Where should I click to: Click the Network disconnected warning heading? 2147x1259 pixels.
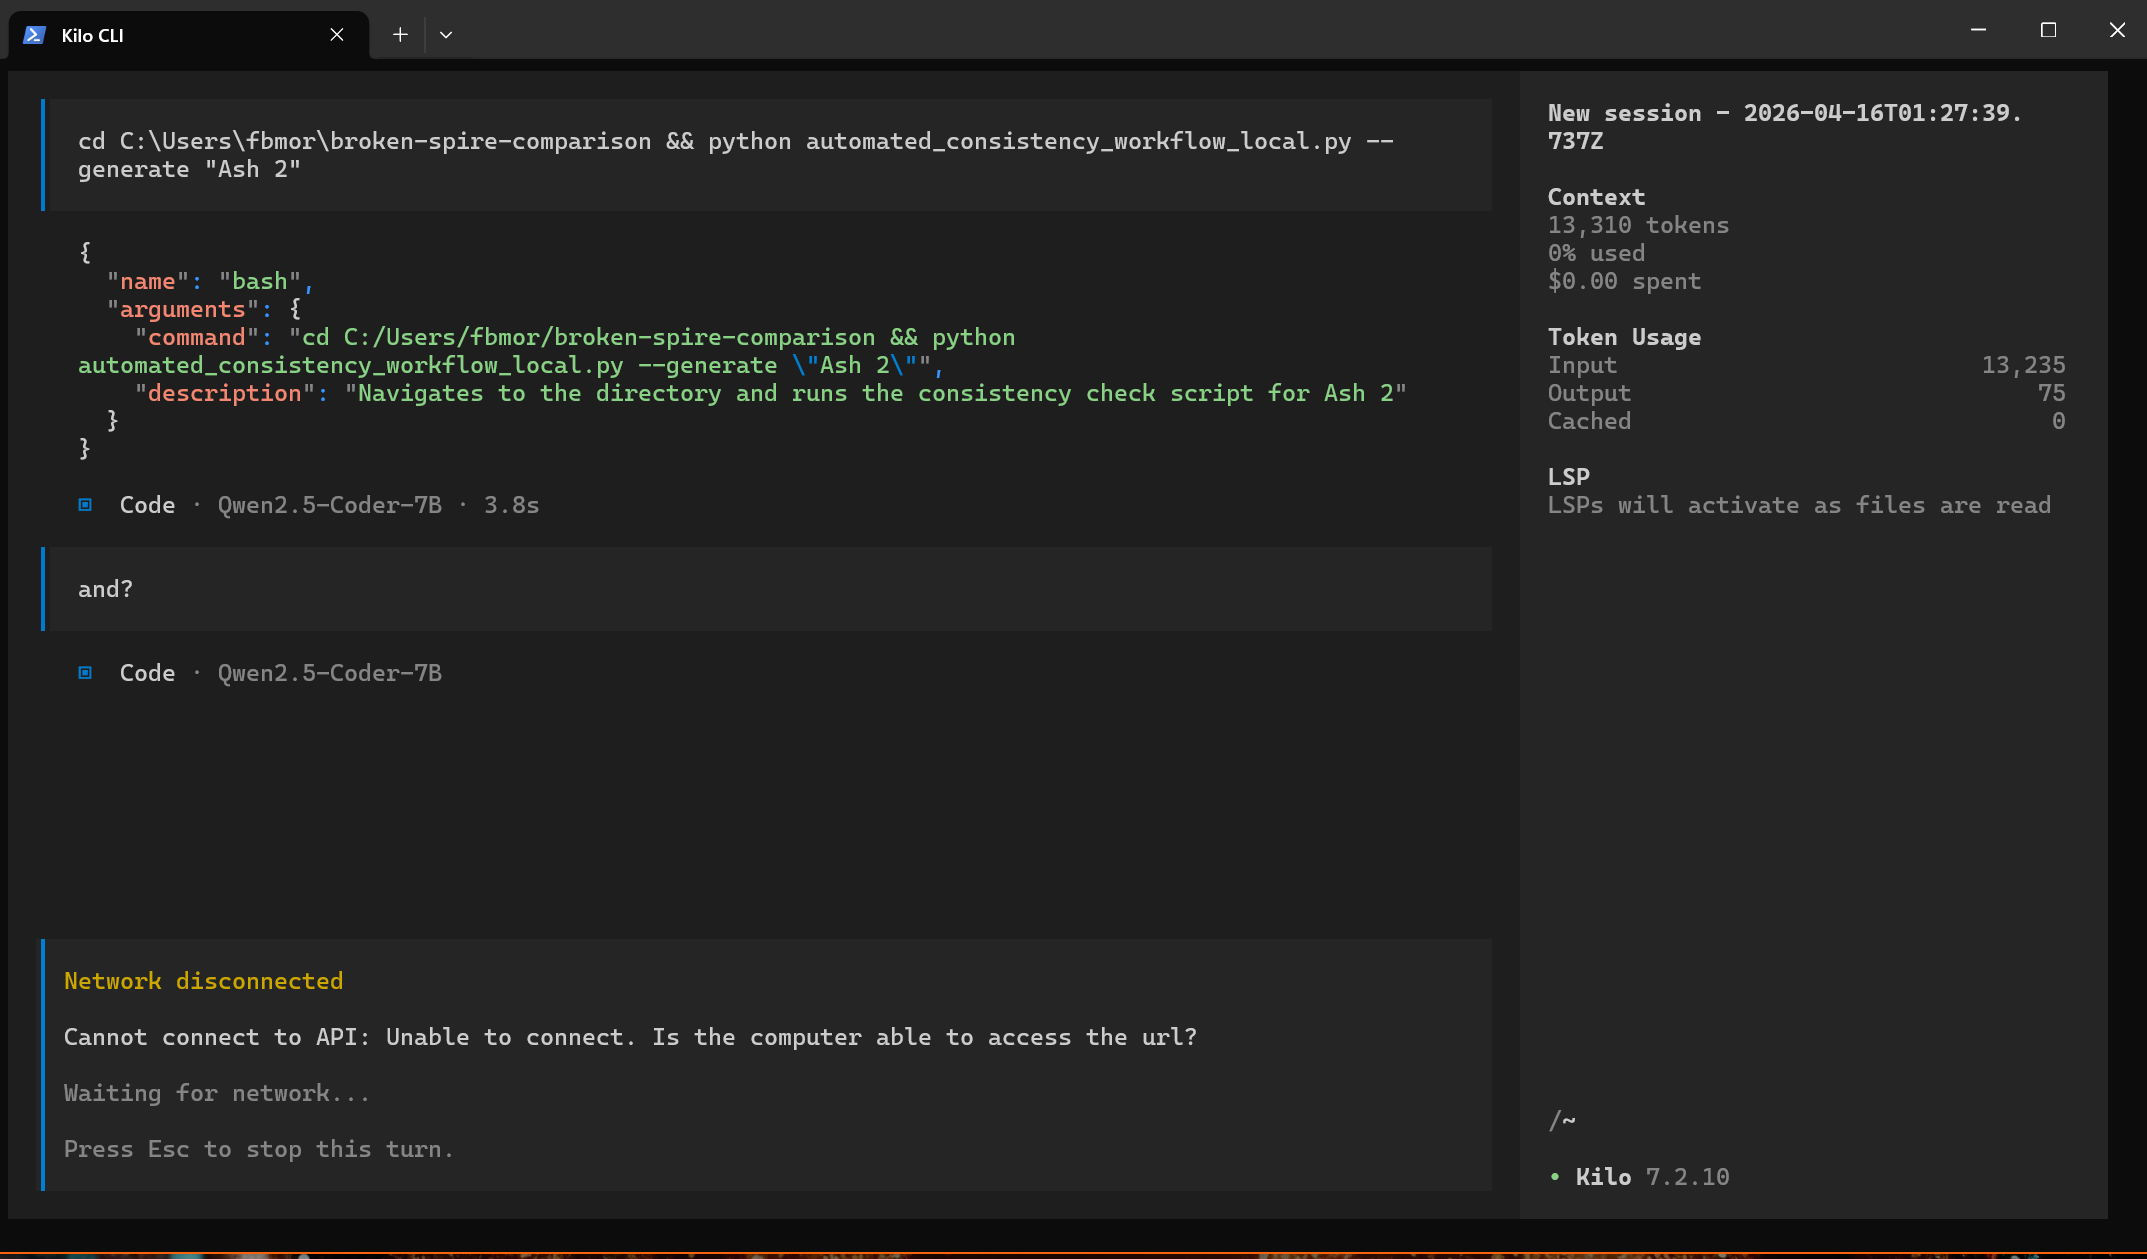203,981
